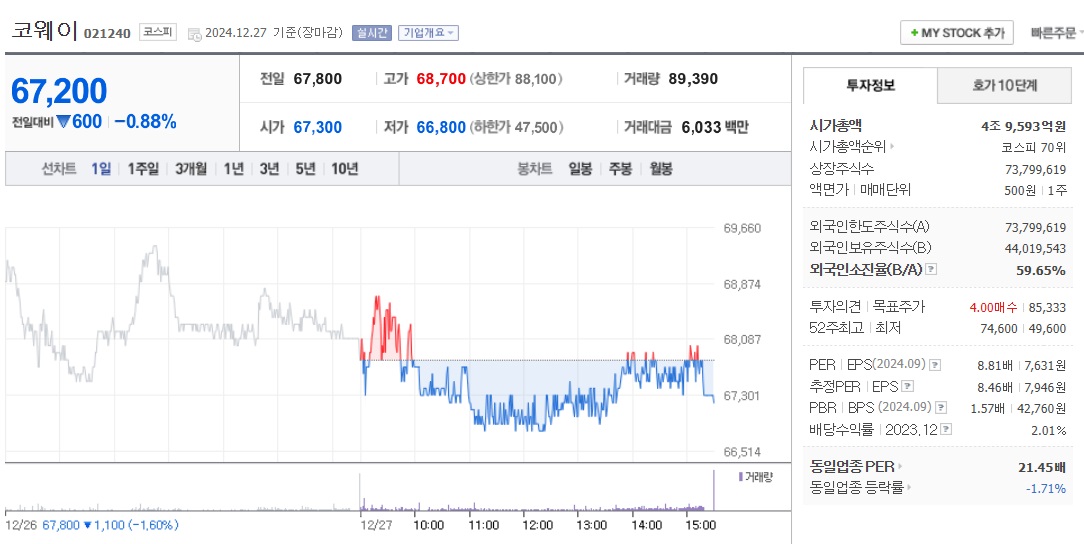The height and width of the screenshot is (544, 1084).
Task: Open help icon next to EPS(2024.09)
Action: [x=935, y=364]
